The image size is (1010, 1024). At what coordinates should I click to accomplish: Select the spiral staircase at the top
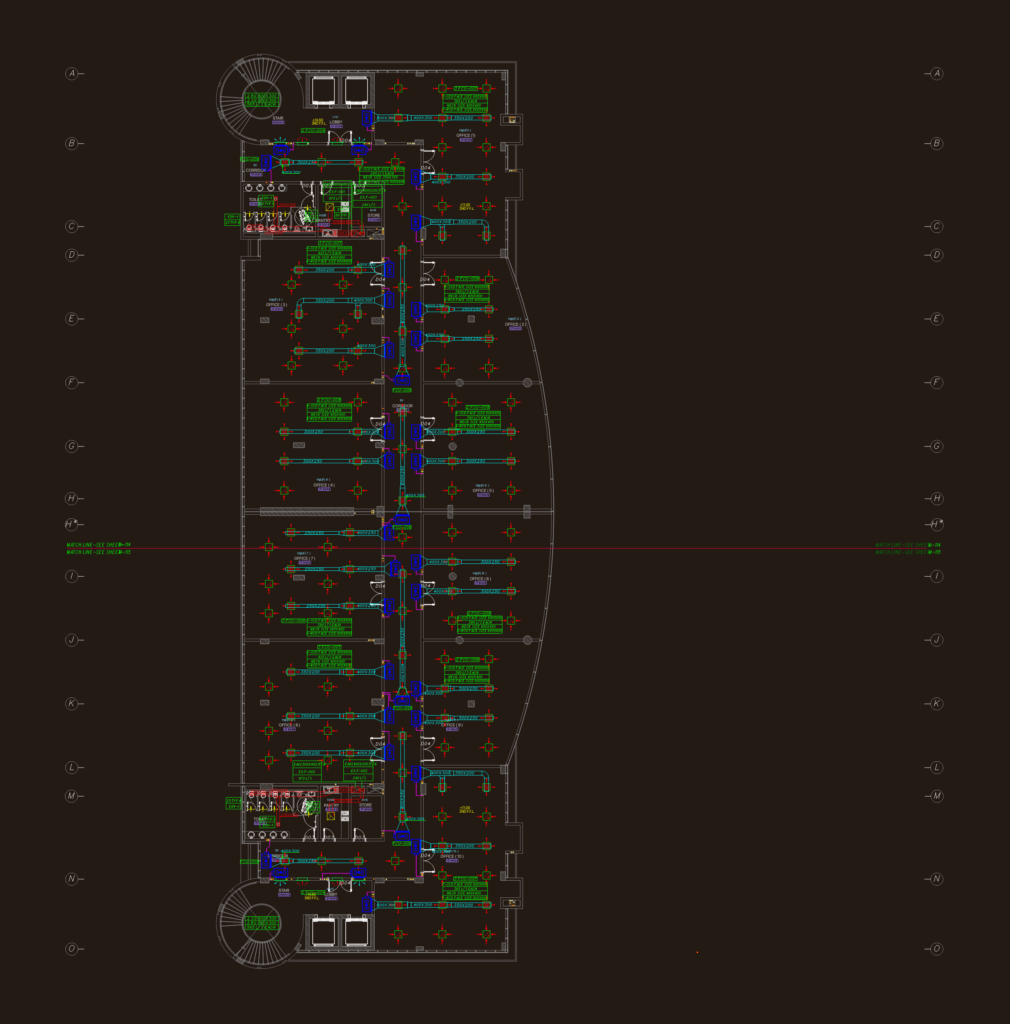(x=260, y=98)
